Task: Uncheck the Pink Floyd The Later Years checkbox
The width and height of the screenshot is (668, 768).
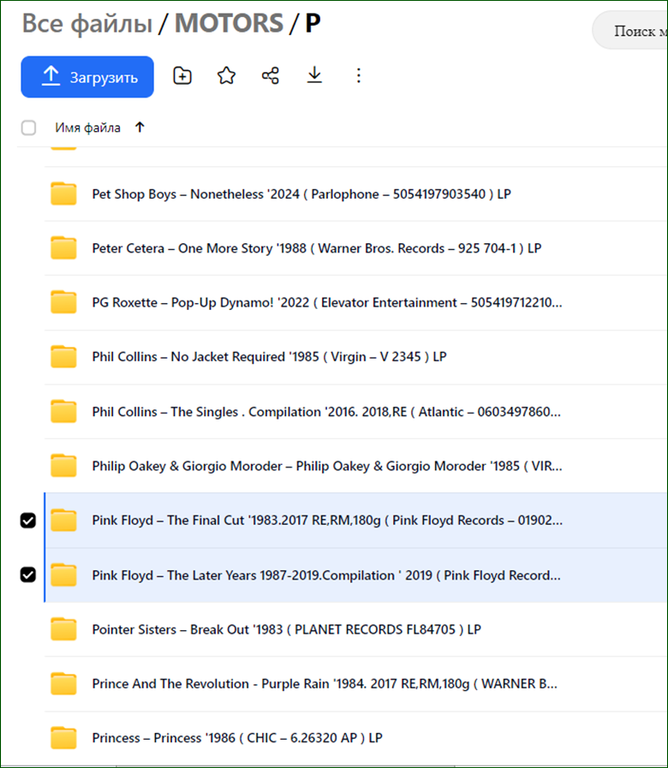Action: pyautogui.click(x=28, y=575)
